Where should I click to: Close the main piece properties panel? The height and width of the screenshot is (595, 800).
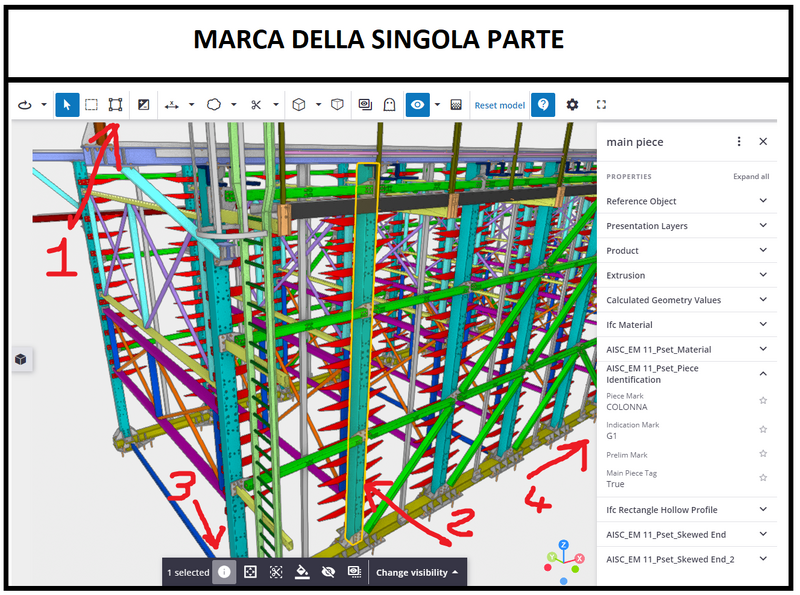tap(763, 141)
